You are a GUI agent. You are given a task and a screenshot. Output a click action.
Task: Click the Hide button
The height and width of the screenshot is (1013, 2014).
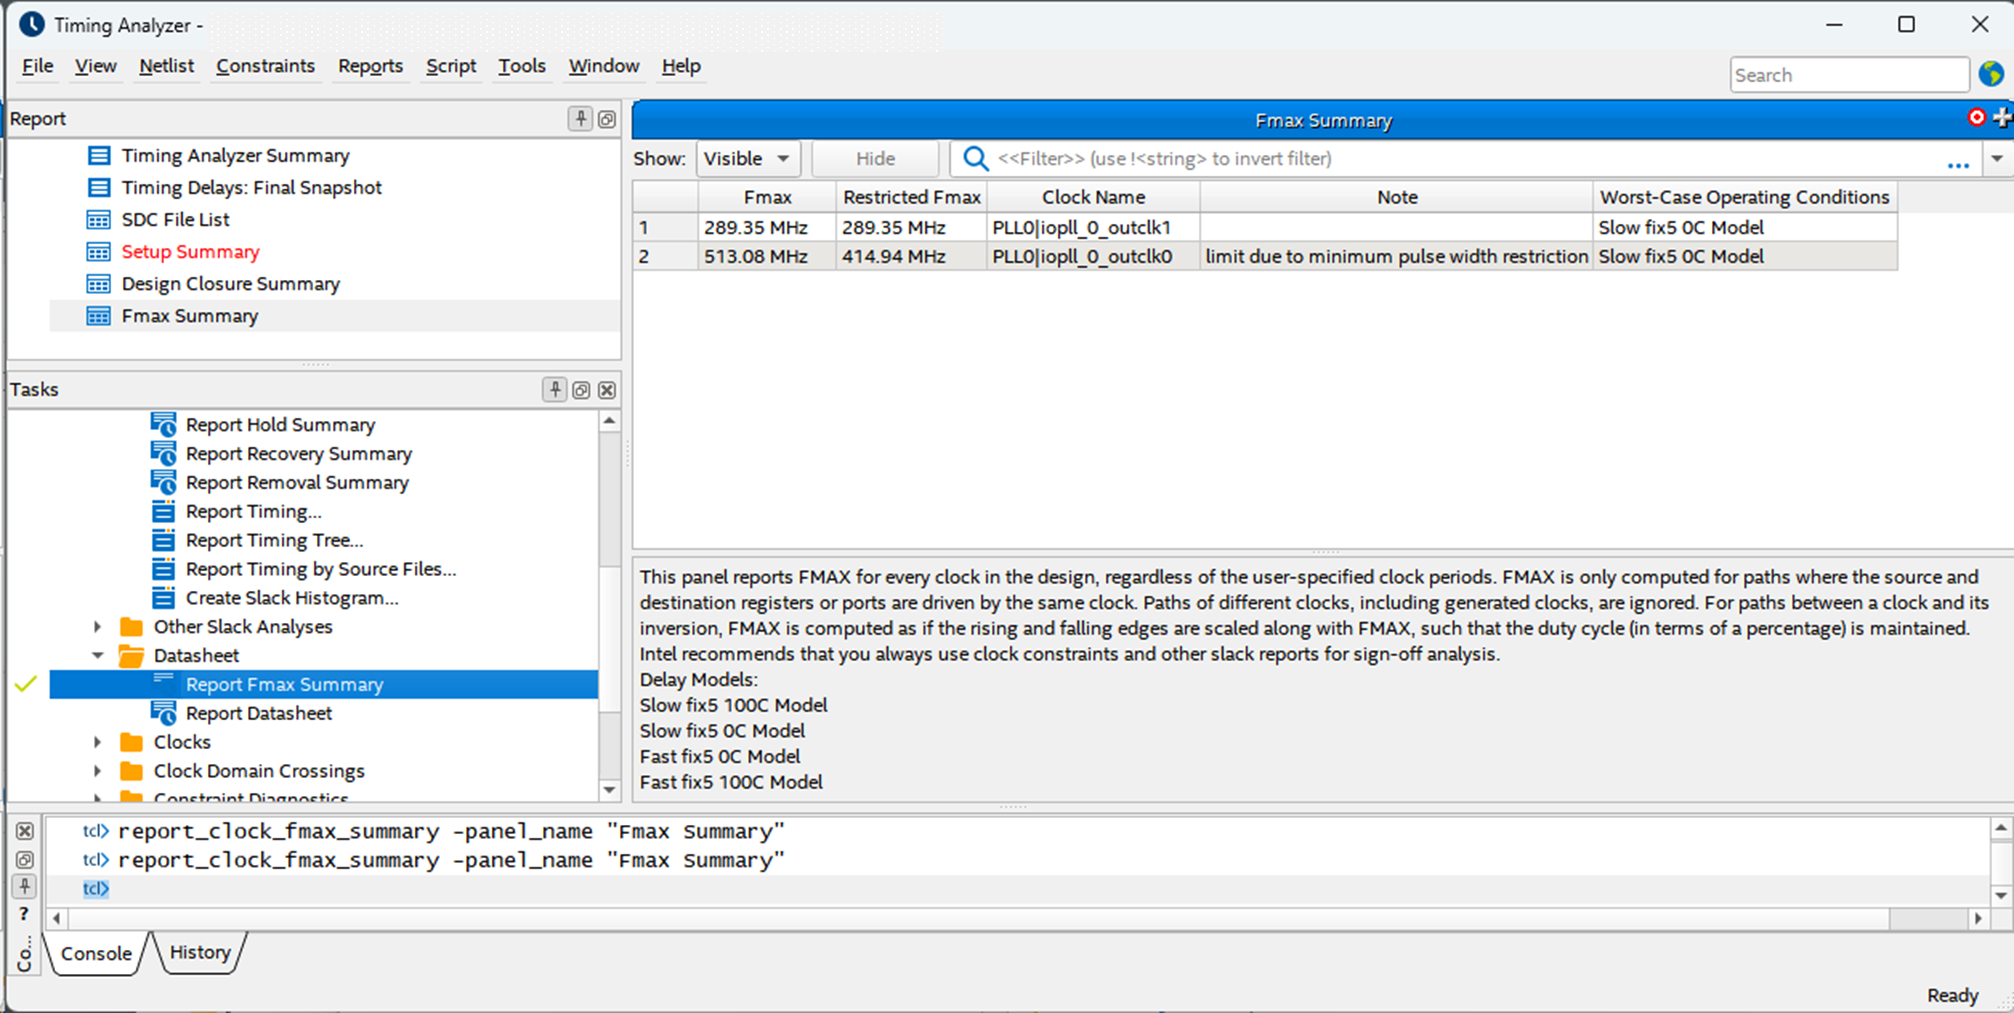875,159
